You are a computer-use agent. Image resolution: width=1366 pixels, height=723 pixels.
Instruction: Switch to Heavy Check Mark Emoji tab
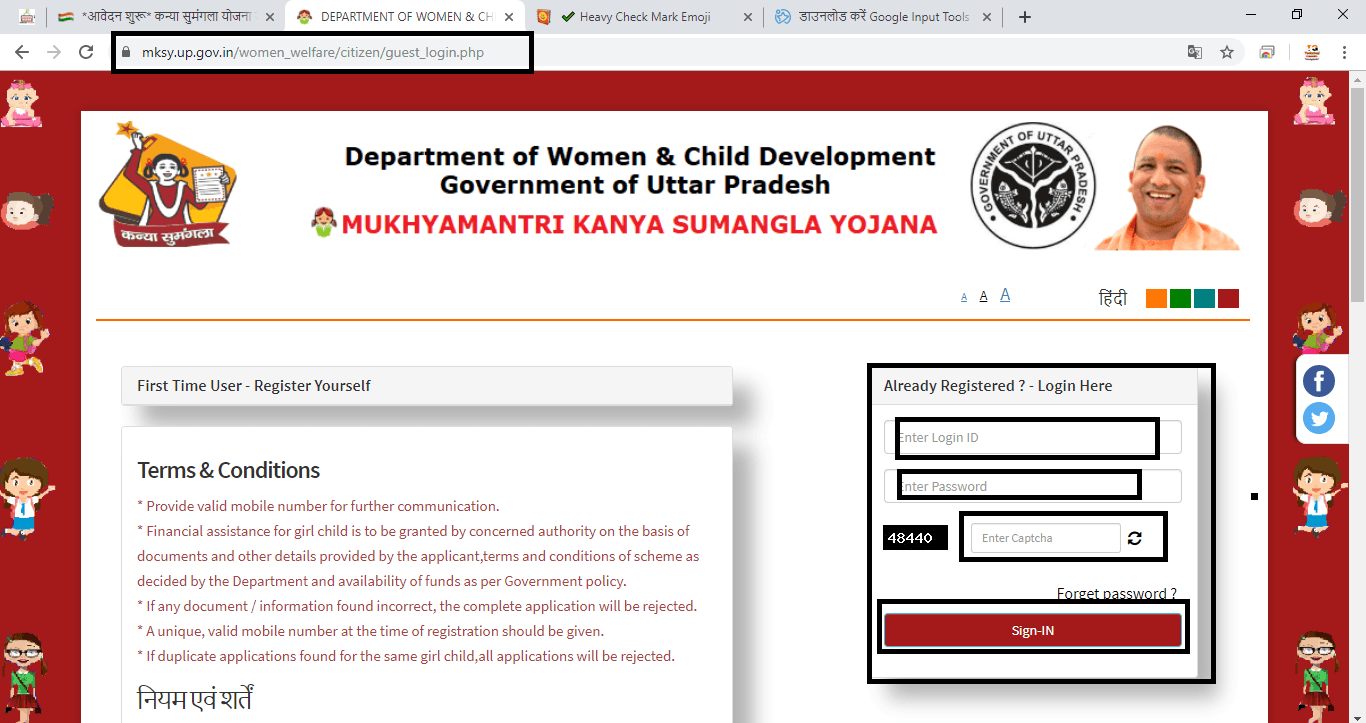click(644, 17)
